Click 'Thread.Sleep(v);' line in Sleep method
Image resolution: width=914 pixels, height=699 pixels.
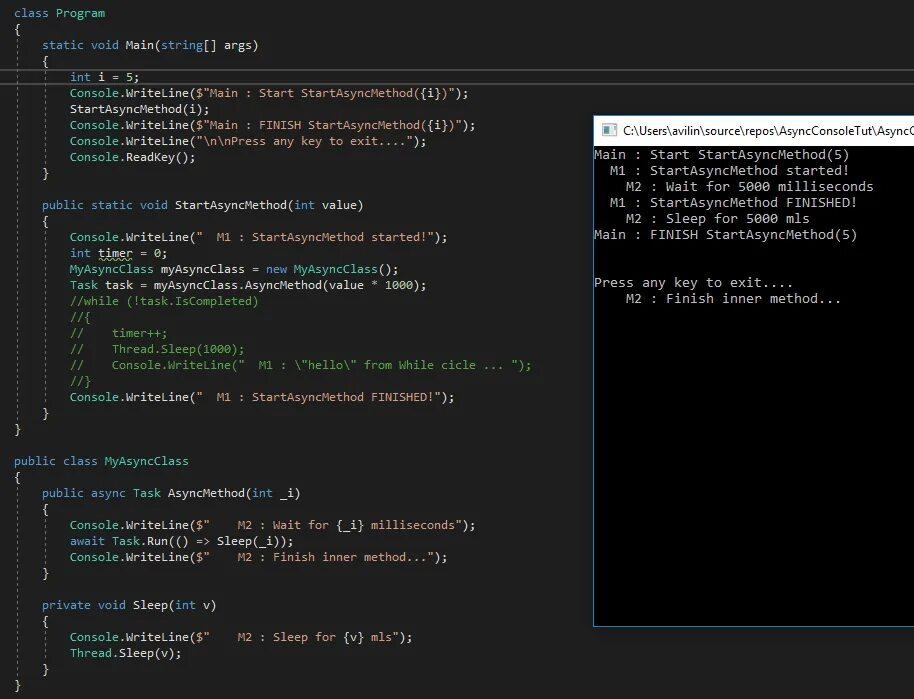[125, 653]
